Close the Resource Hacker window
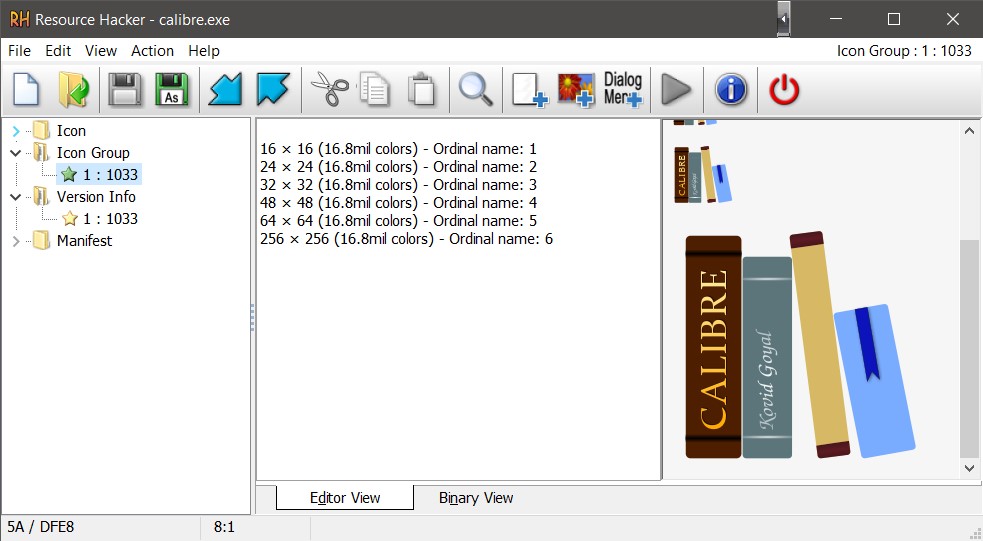The height and width of the screenshot is (541, 983). pyautogui.click(x=953, y=19)
